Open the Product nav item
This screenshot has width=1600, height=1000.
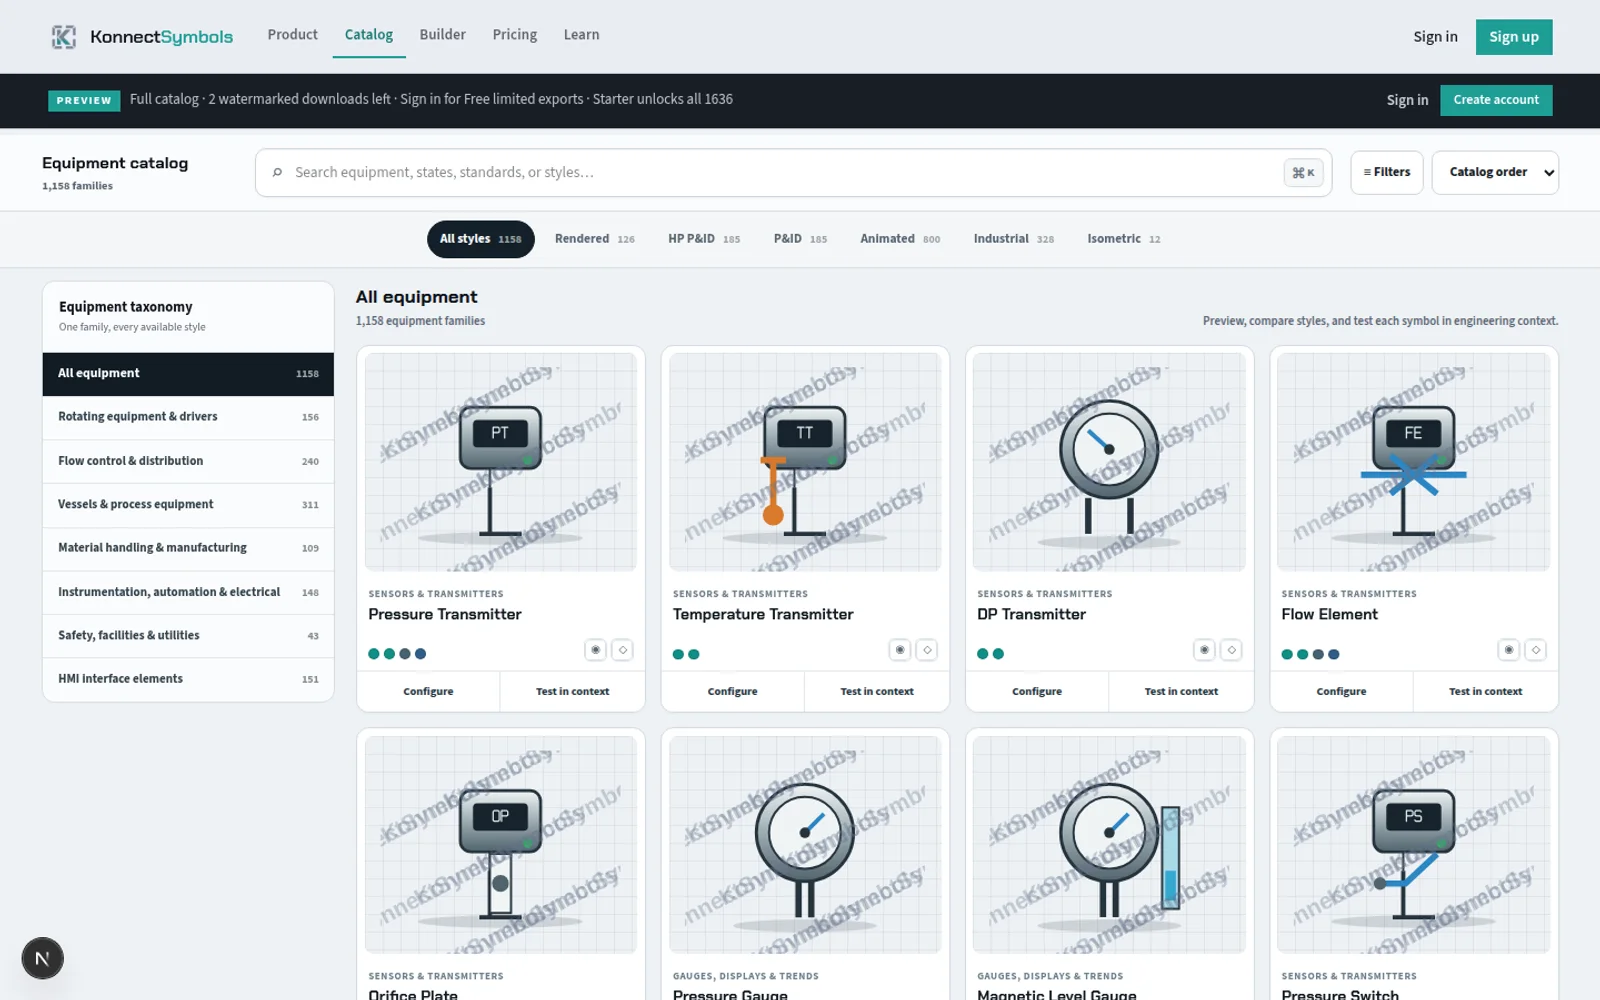[292, 35]
